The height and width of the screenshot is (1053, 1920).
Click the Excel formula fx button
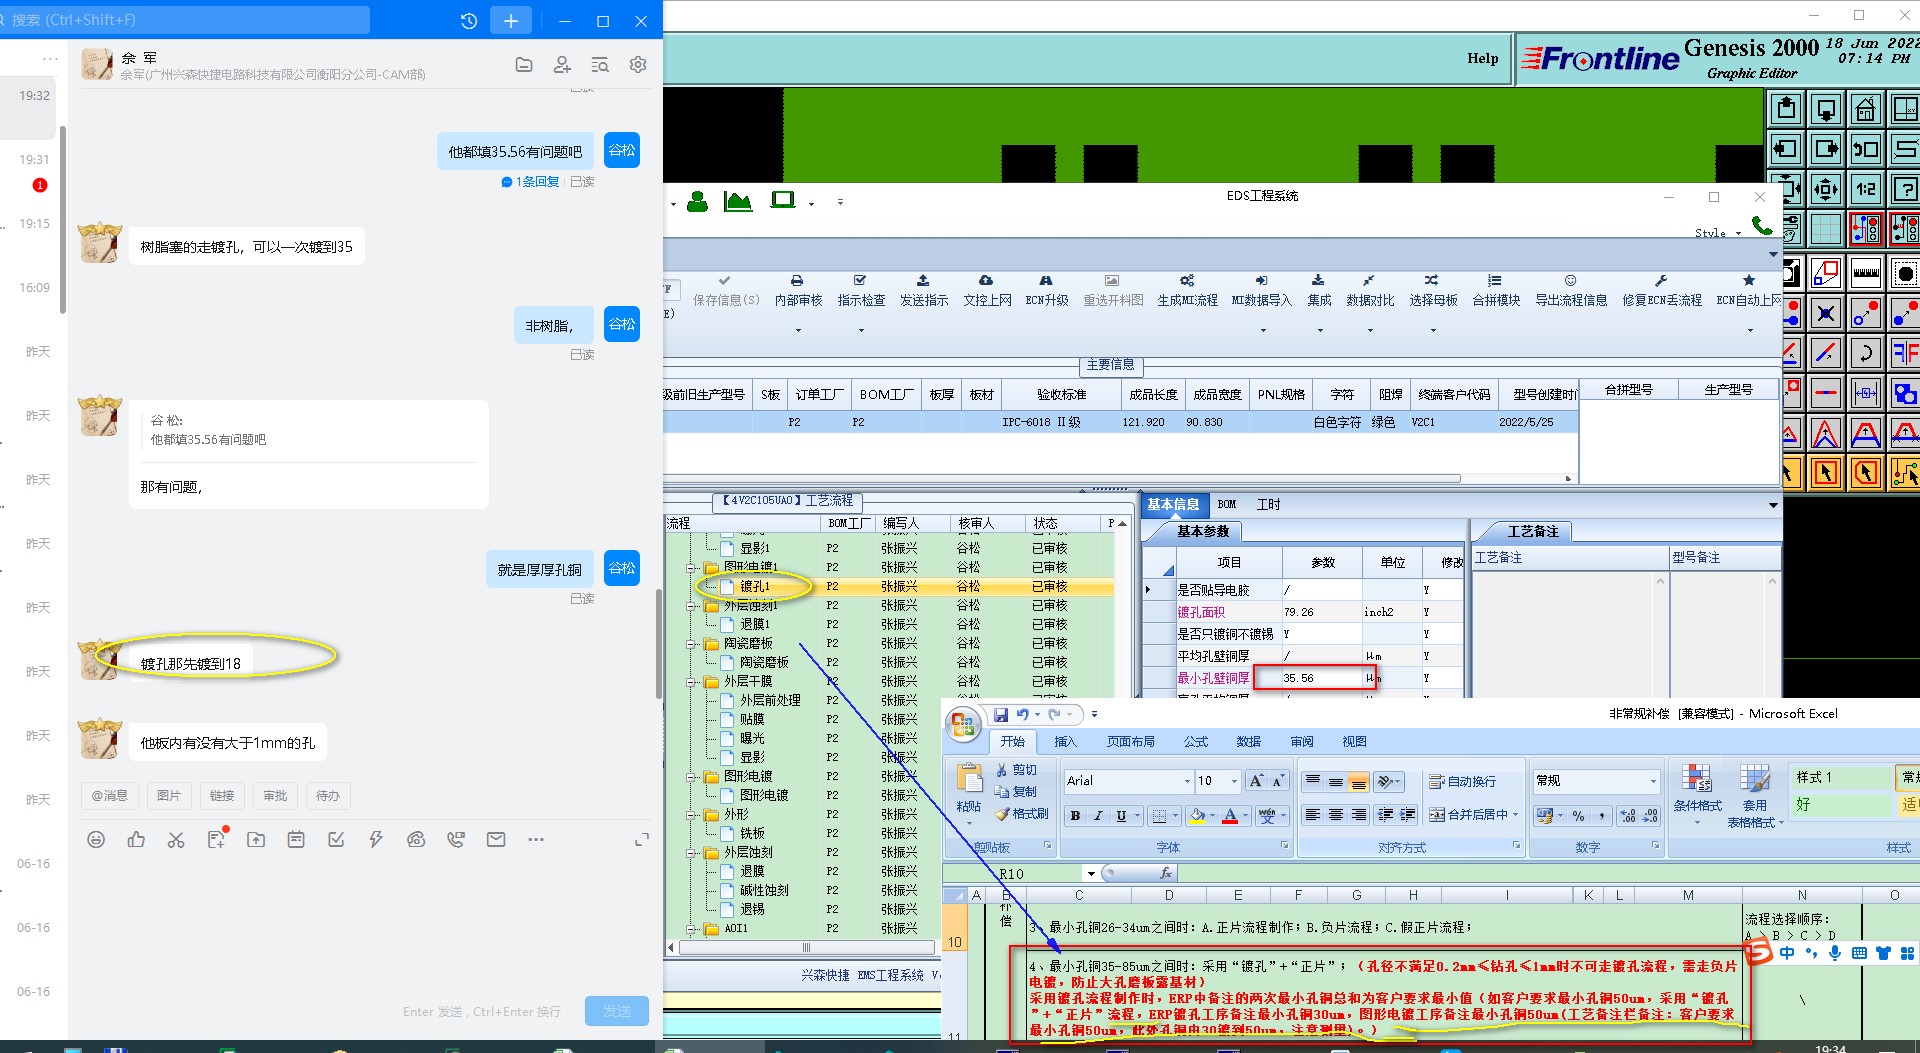coord(1165,874)
